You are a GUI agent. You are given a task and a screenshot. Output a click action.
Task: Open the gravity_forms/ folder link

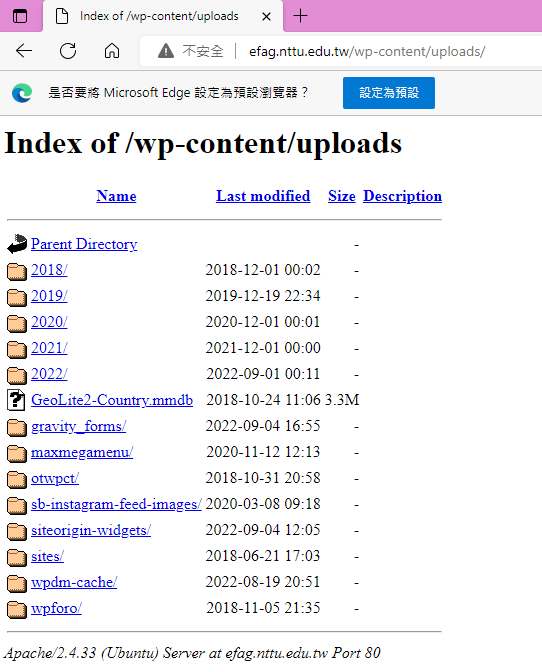click(78, 426)
